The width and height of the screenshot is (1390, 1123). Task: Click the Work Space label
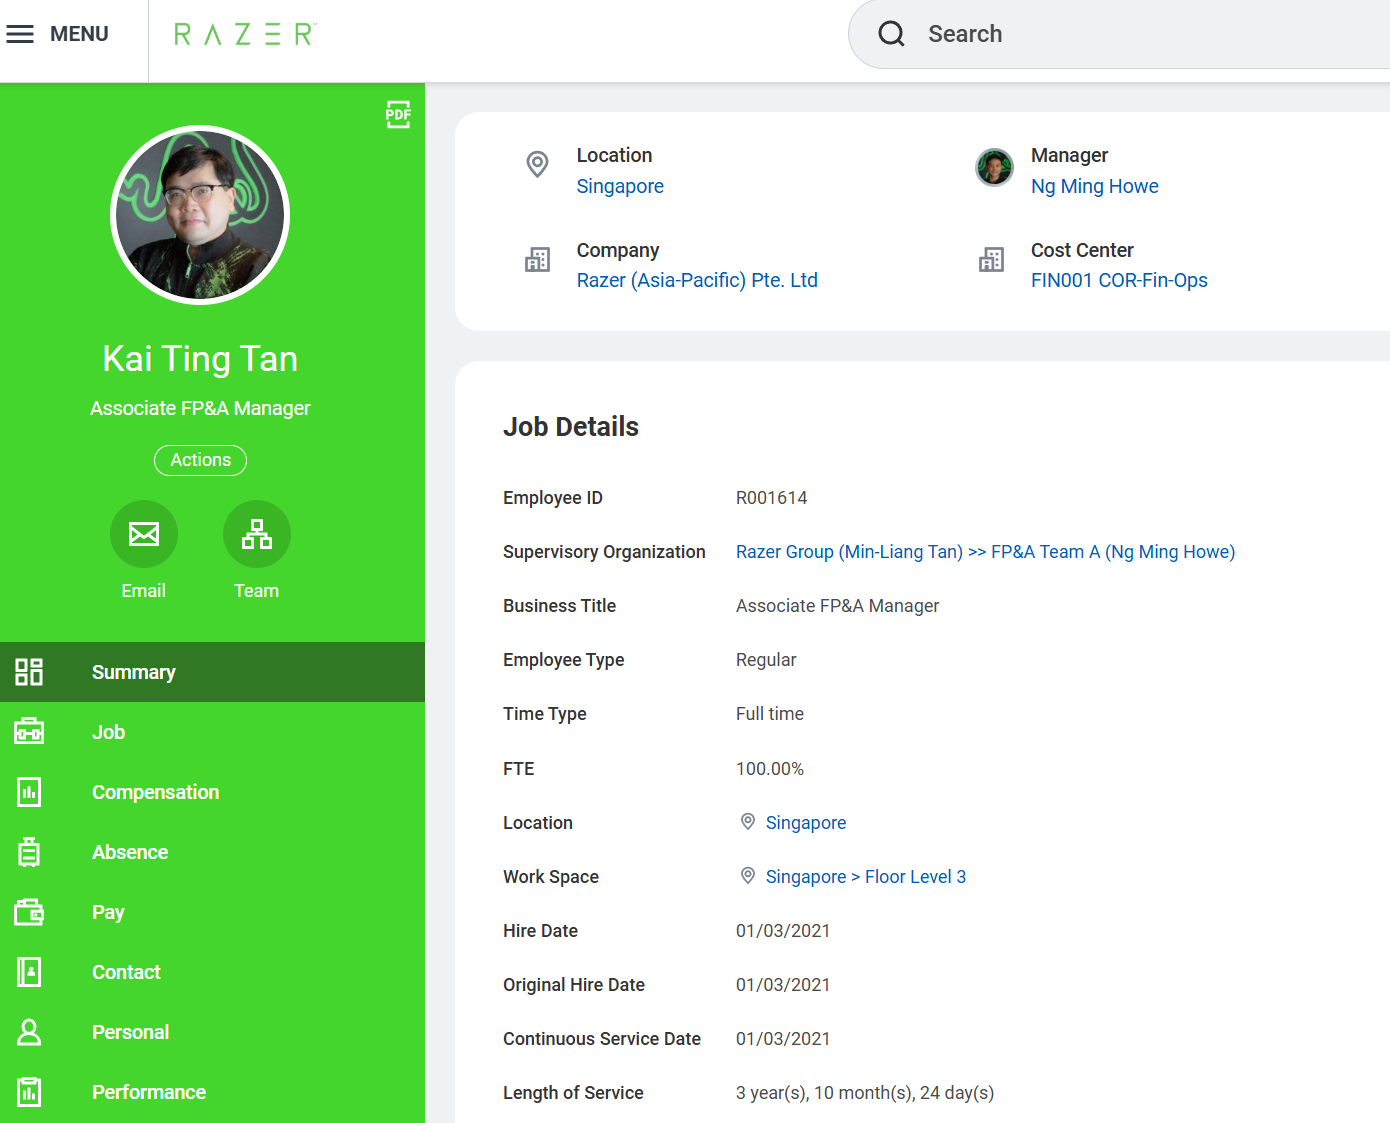click(x=551, y=877)
